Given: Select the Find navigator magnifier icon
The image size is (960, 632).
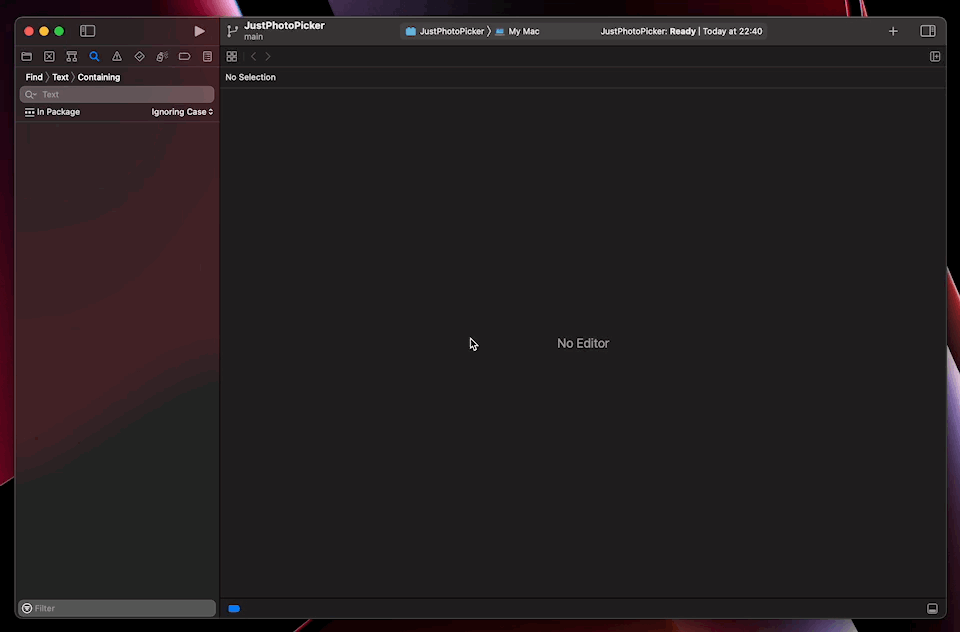Looking at the screenshot, I should click(94, 56).
